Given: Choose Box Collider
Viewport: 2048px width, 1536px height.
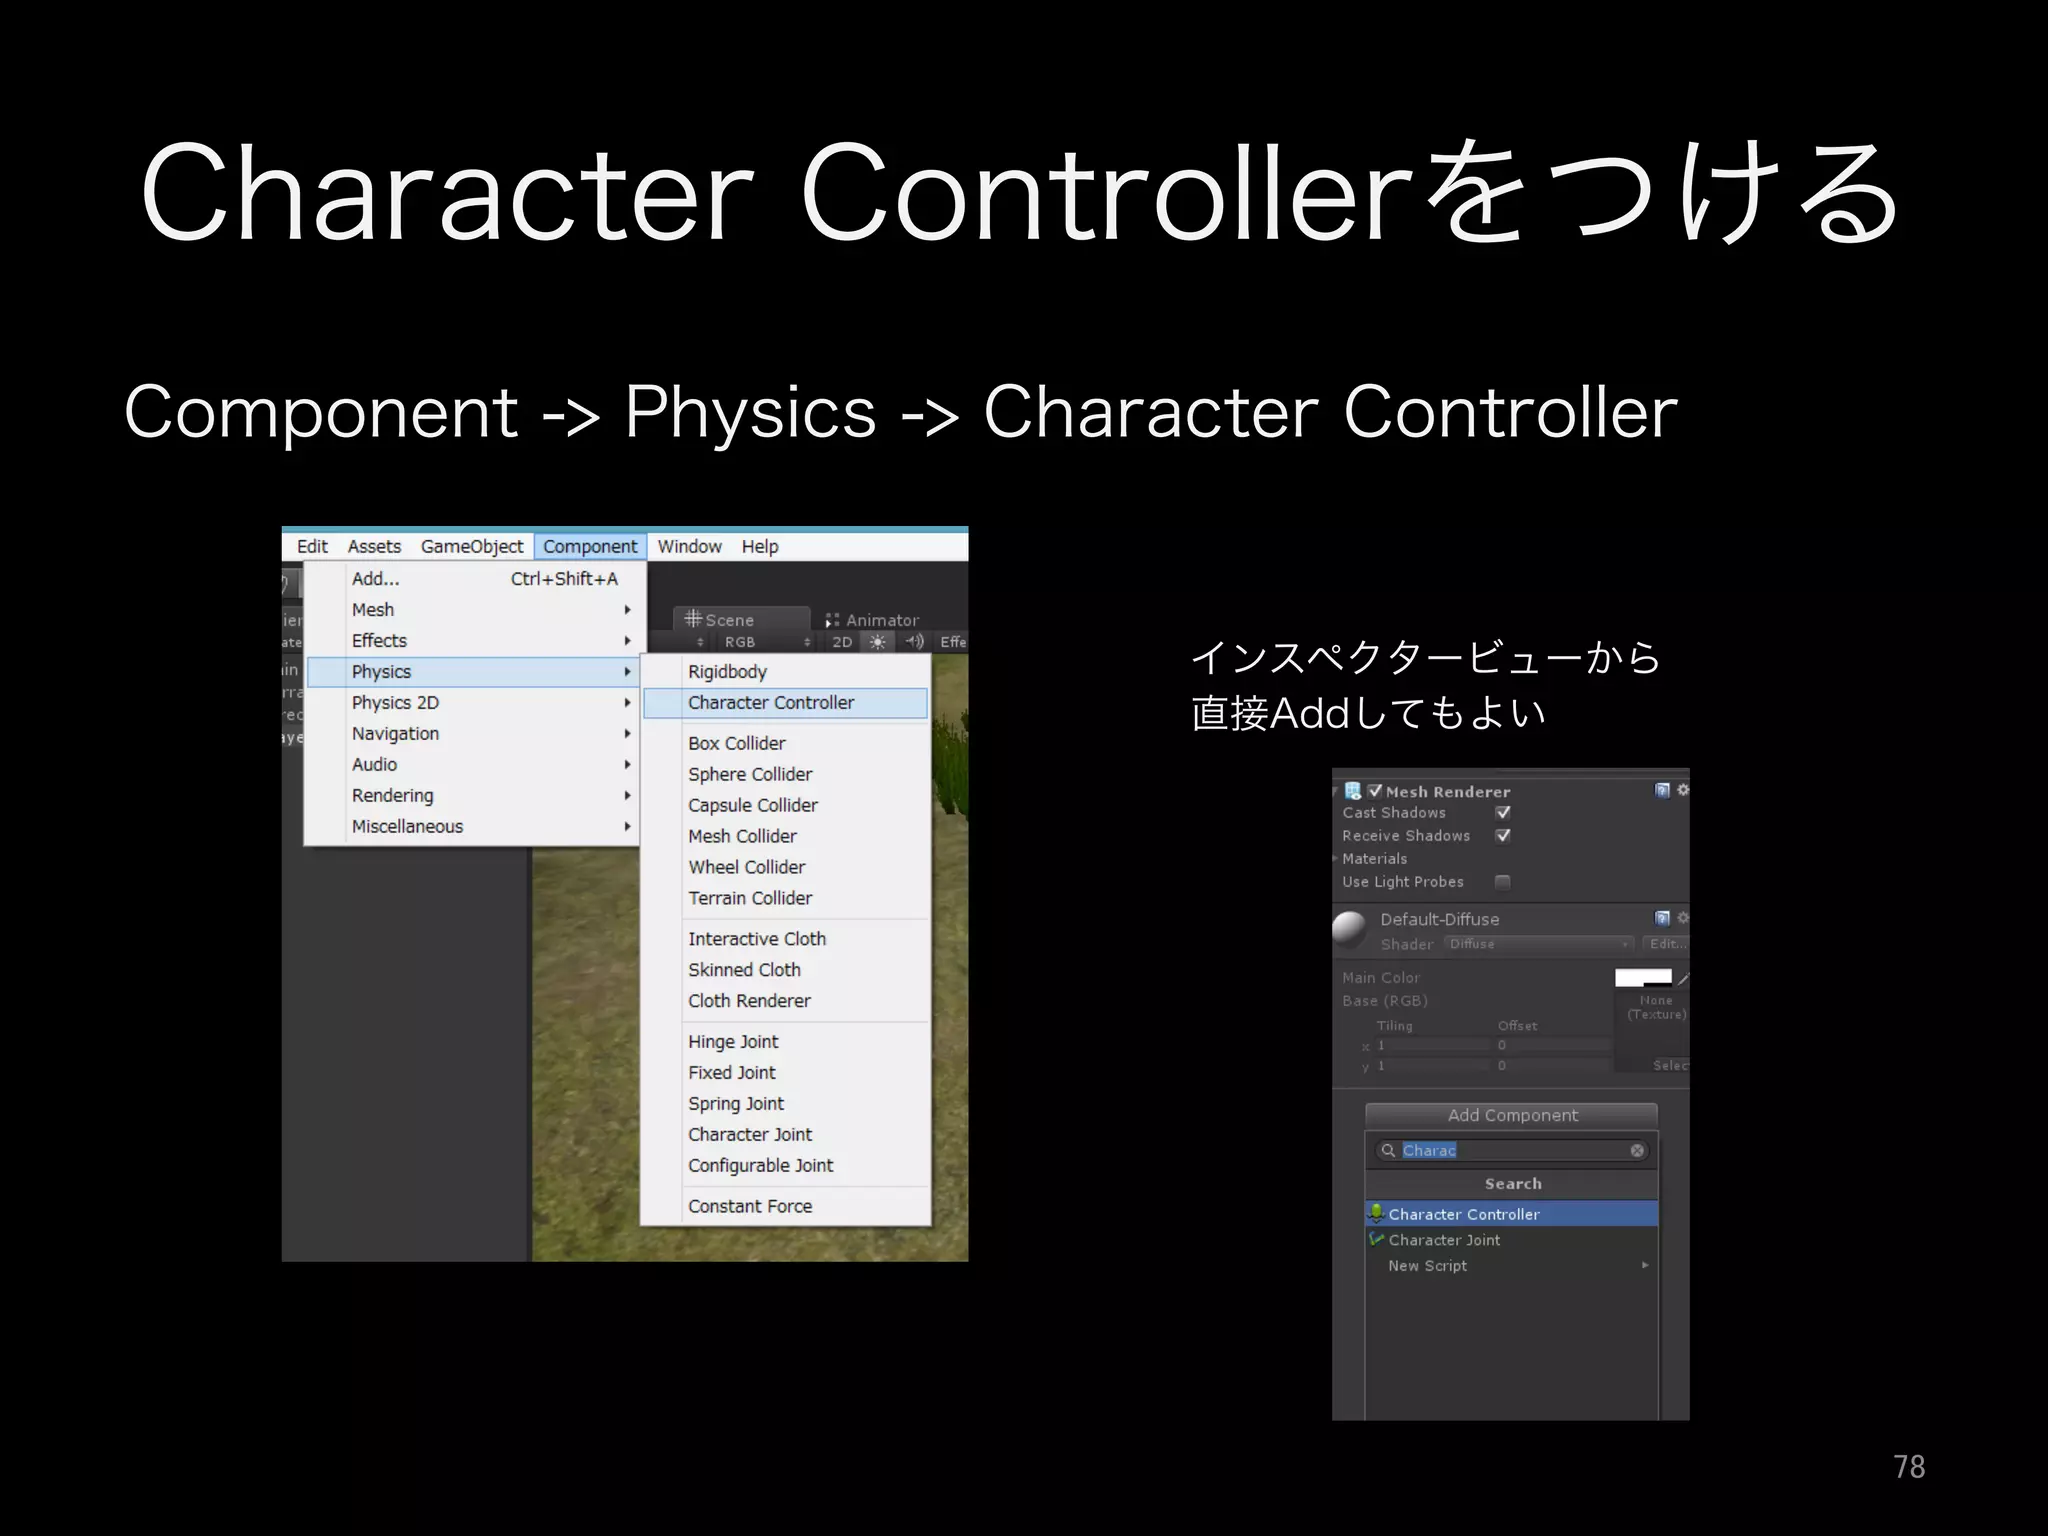Looking at the screenshot, I should (786, 744).
